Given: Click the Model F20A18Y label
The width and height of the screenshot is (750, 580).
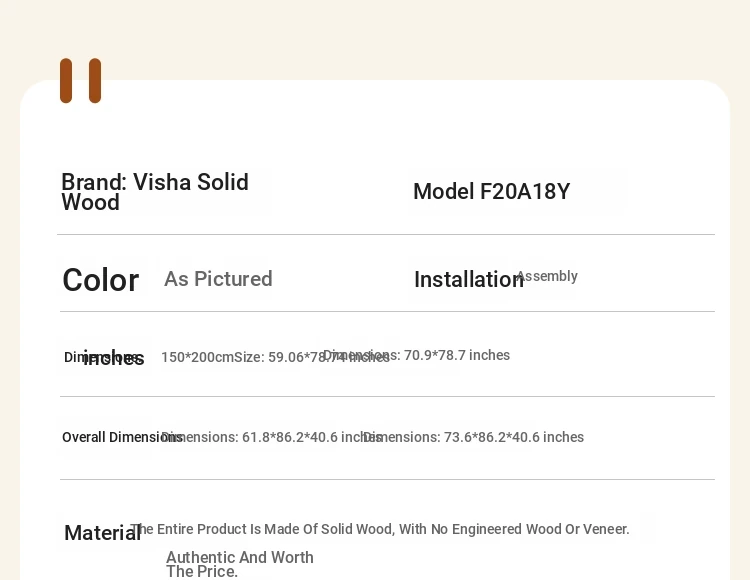Looking at the screenshot, I should 492,191.
